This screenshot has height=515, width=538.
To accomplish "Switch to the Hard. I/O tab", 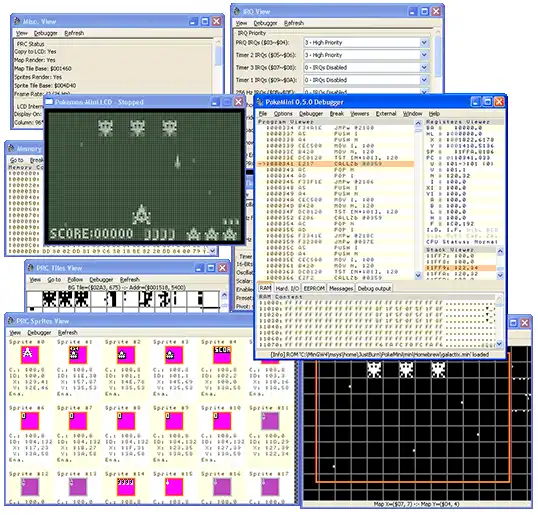I will (x=288, y=289).
